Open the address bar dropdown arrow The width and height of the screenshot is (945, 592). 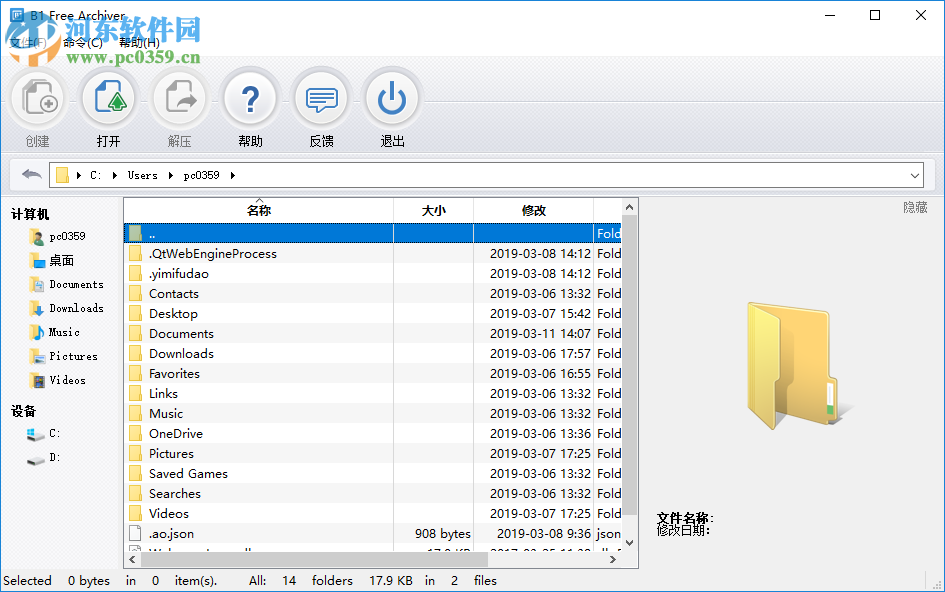(915, 174)
